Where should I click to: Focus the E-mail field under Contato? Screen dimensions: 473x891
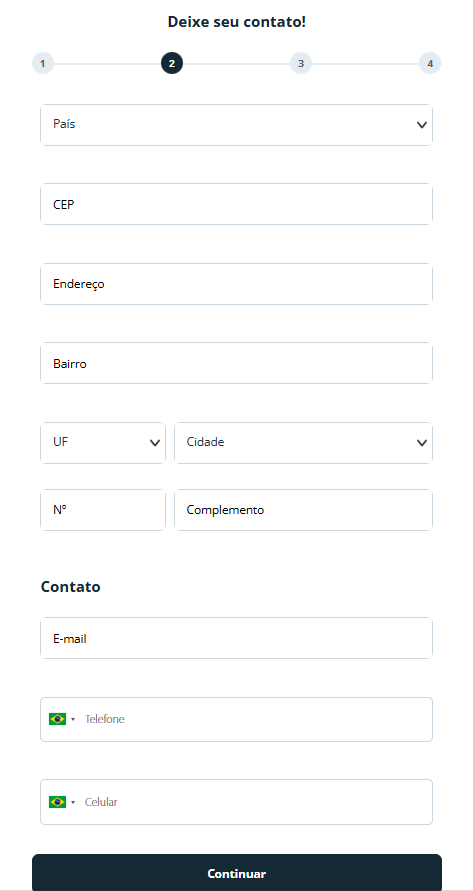(236, 638)
